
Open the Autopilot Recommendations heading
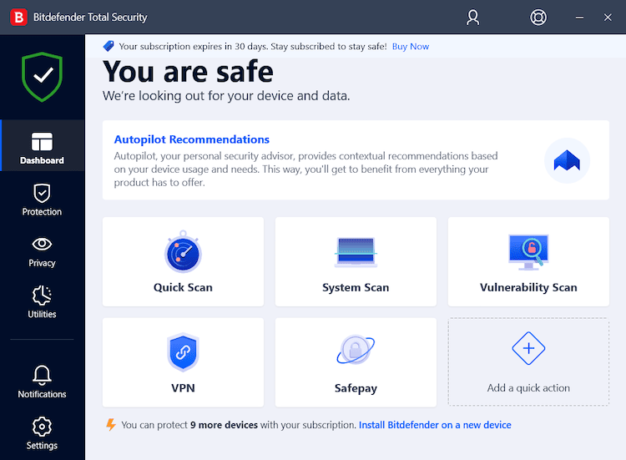coord(192,140)
